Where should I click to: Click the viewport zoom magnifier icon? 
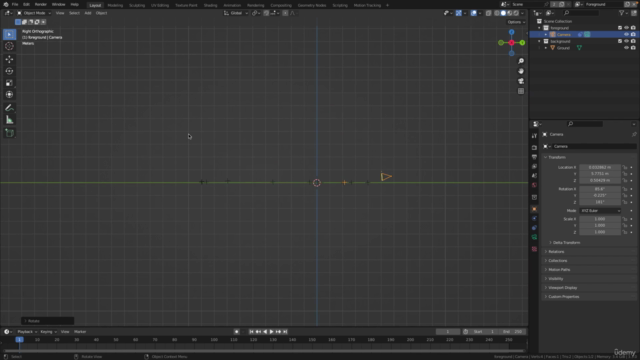tap(521, 61)
